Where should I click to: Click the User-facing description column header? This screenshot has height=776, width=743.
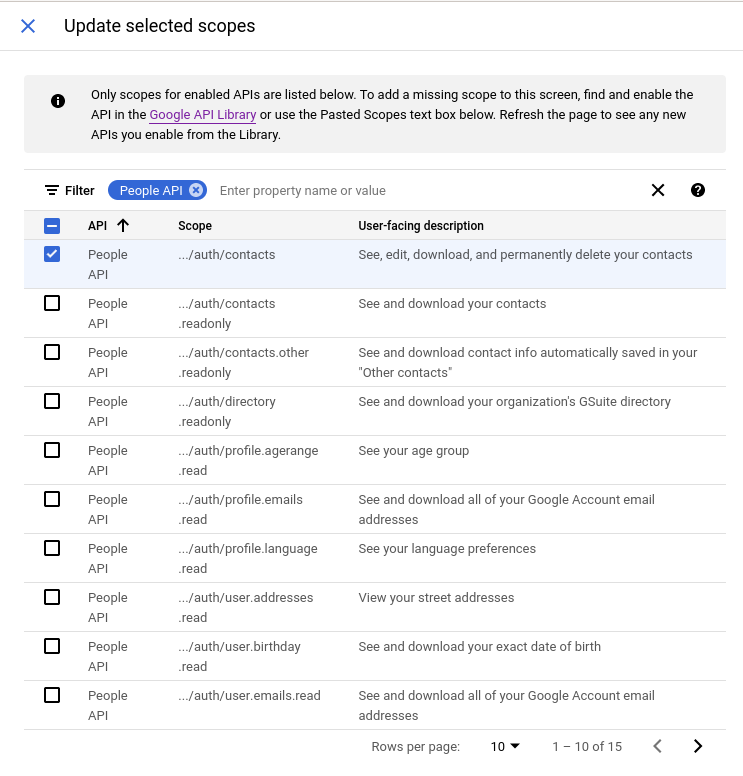point(421,226)
